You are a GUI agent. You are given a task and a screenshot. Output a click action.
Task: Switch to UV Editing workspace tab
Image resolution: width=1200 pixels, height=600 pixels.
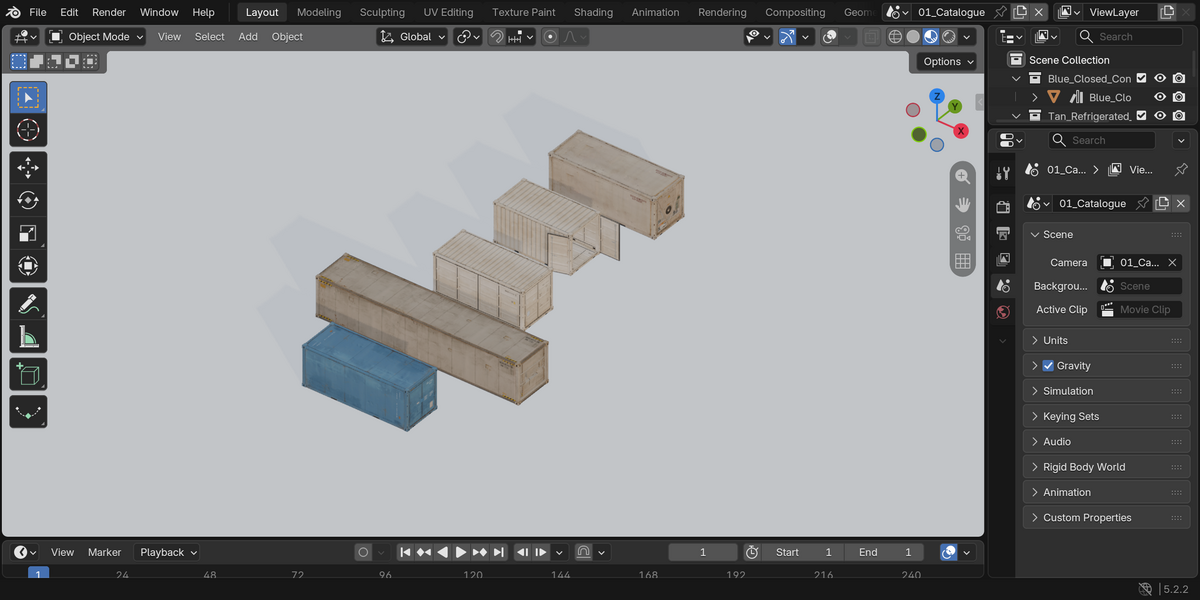click(x=448, y=12)
